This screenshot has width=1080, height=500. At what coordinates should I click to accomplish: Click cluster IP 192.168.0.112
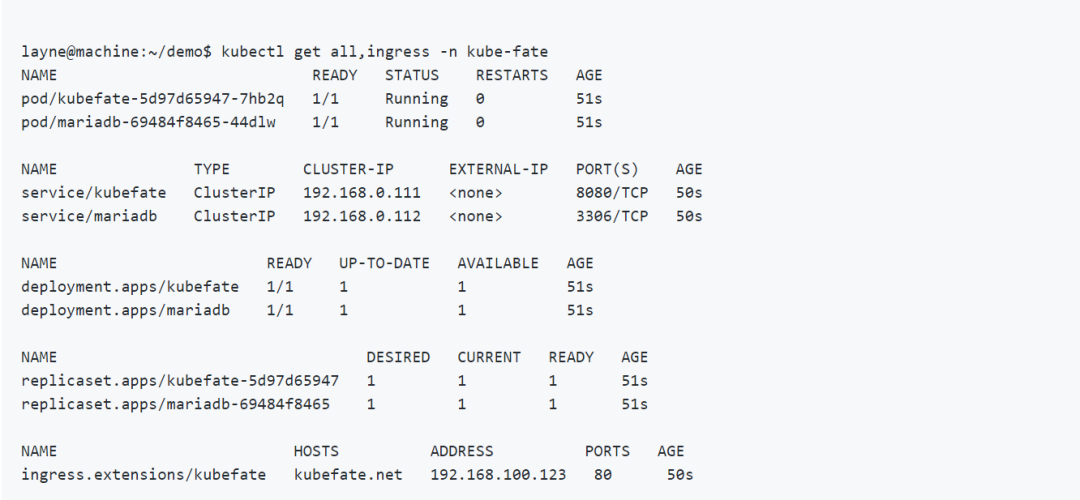[x=362, y=217]
